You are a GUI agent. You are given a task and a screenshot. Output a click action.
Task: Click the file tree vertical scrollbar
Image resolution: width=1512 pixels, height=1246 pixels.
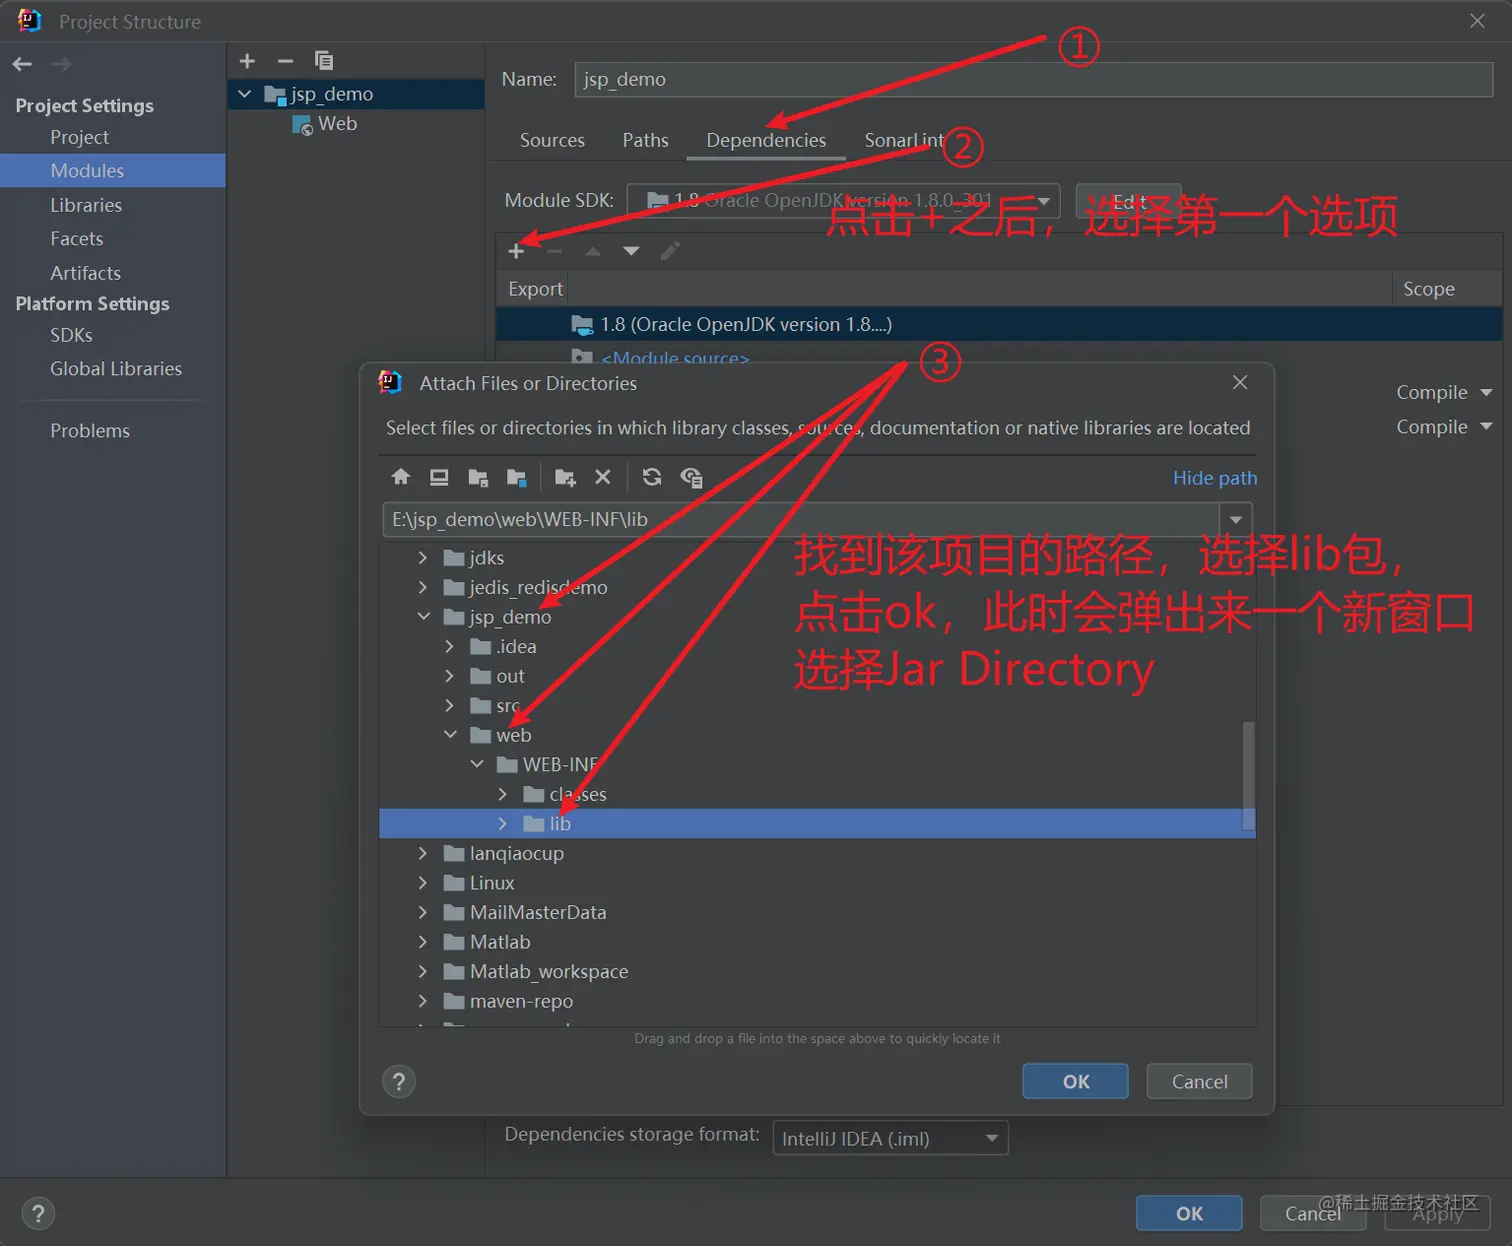point(1248,775)
